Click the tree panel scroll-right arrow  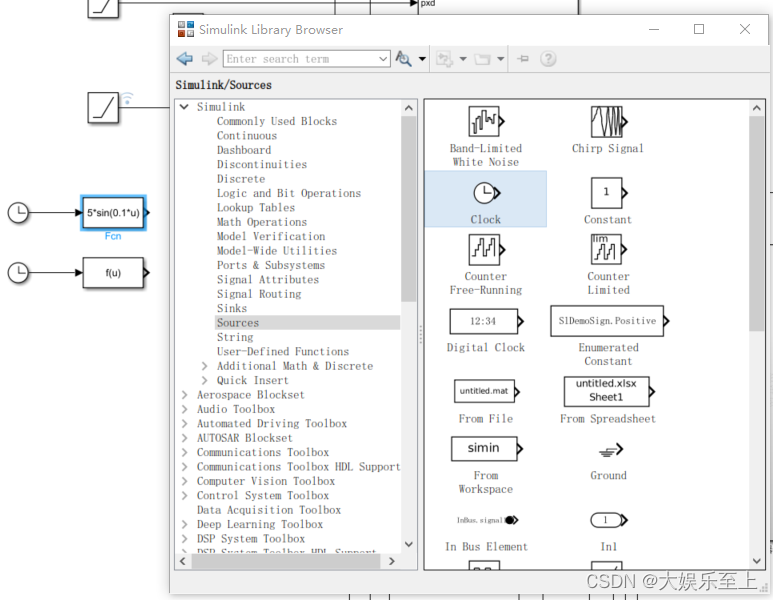(x=392, y=561)
